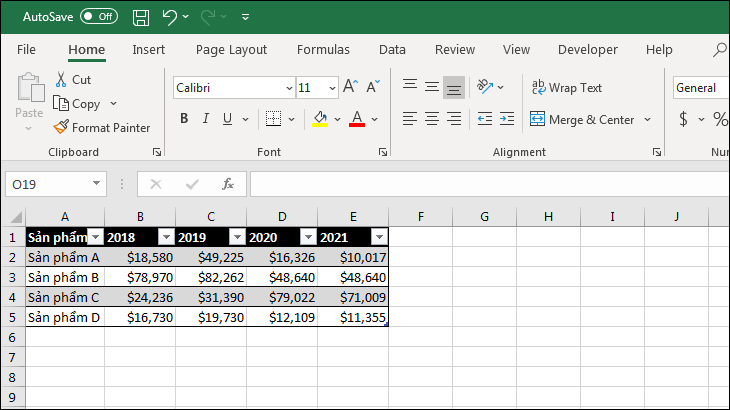
Task: Open the Page Layout tab
Action: 231,49
